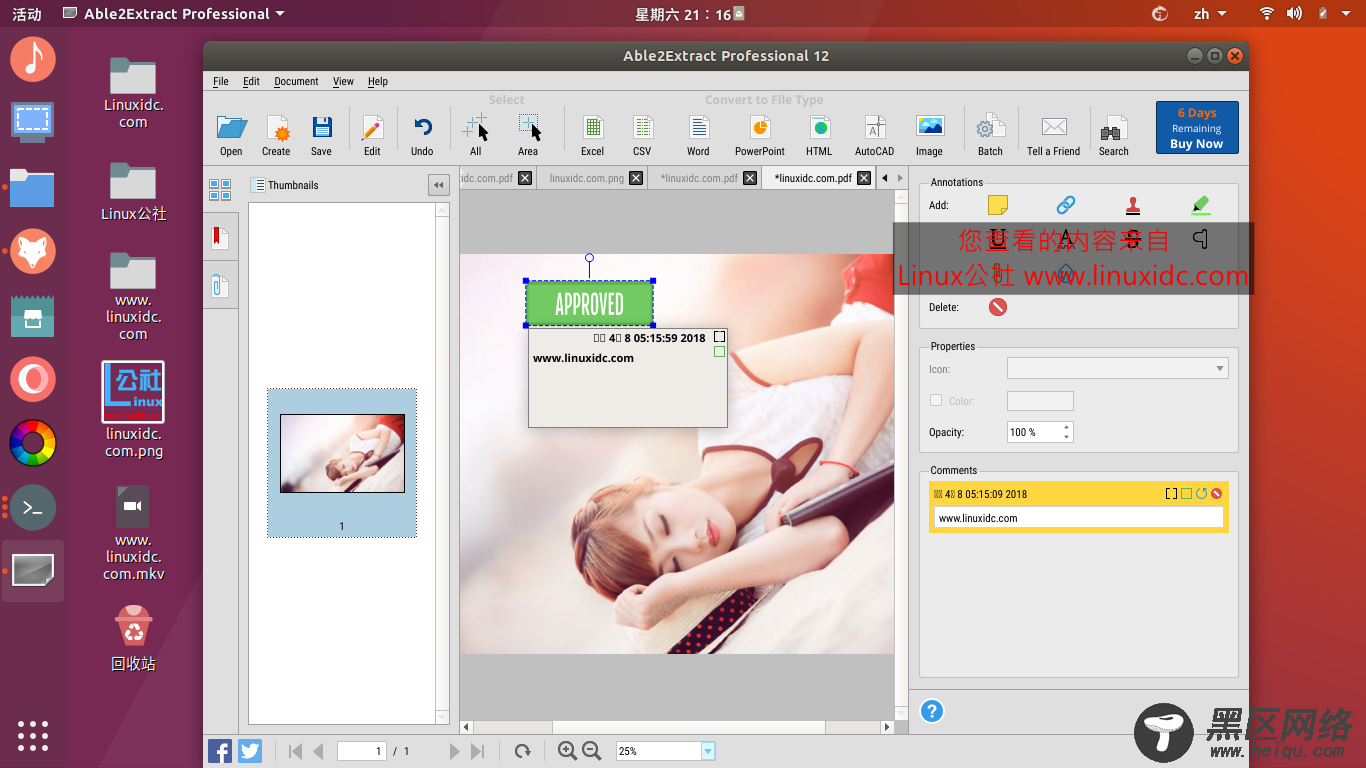Screen dimensions: 1366x768
Task: Open the zoom level dropdown
Action: point(708,751)
